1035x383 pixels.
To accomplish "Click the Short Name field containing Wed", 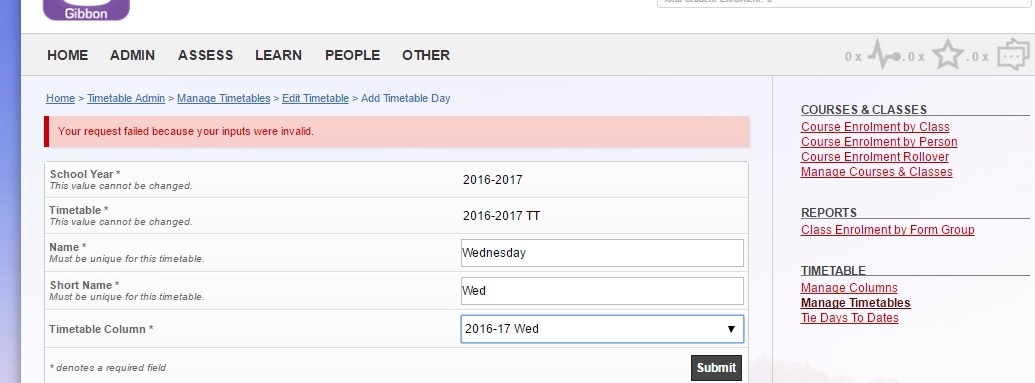I will (x=602, y=291).
